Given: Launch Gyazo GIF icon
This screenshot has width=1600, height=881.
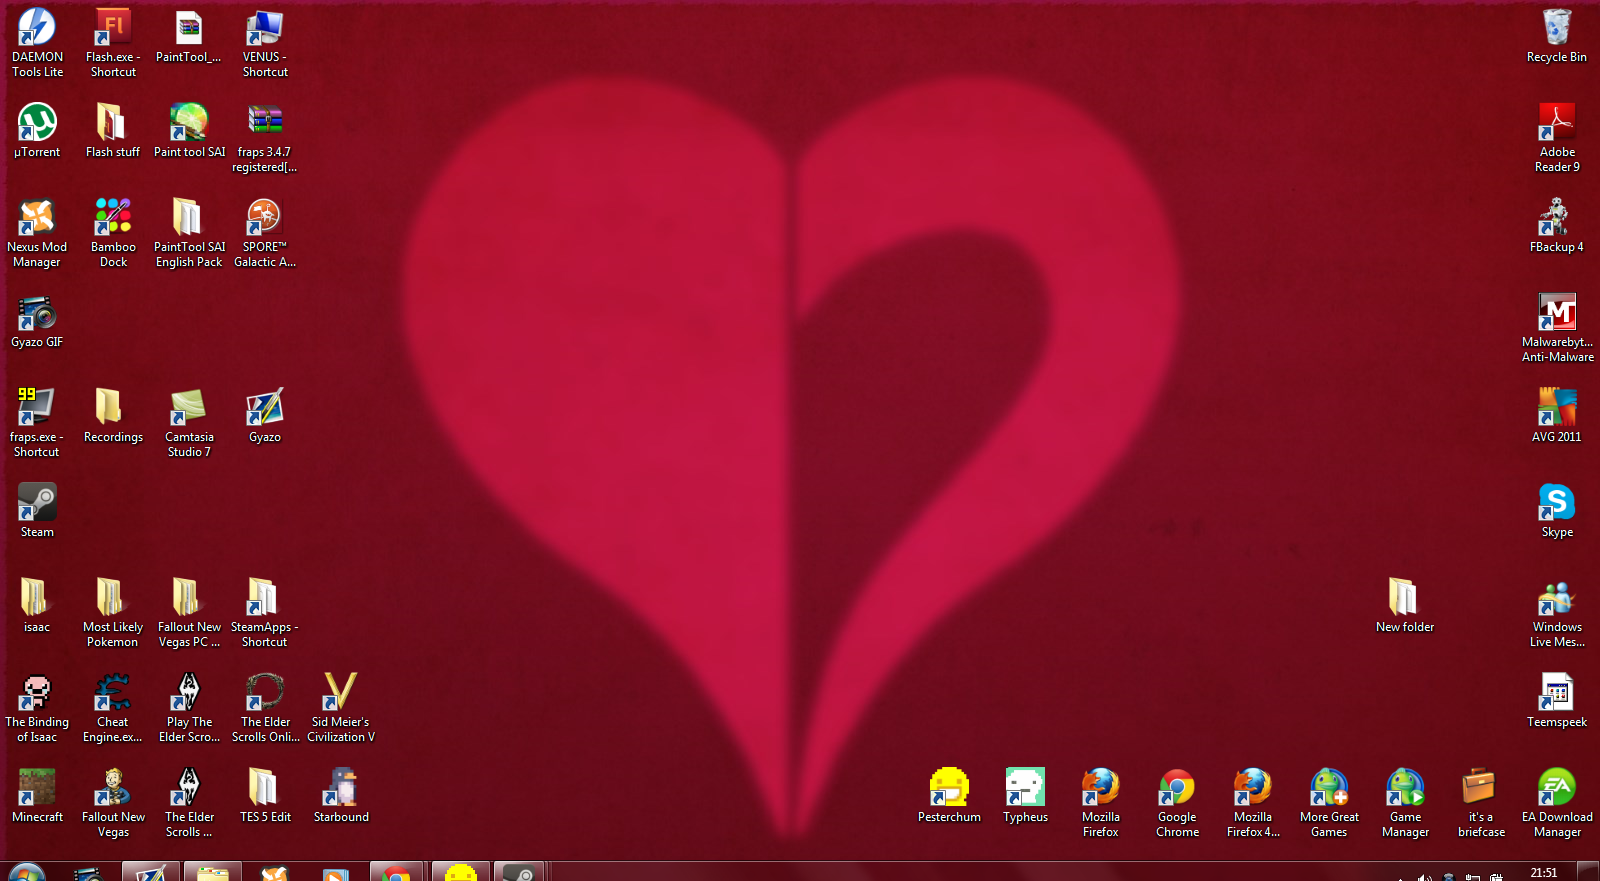Looking at the screenshot, I should click(37, 321).
